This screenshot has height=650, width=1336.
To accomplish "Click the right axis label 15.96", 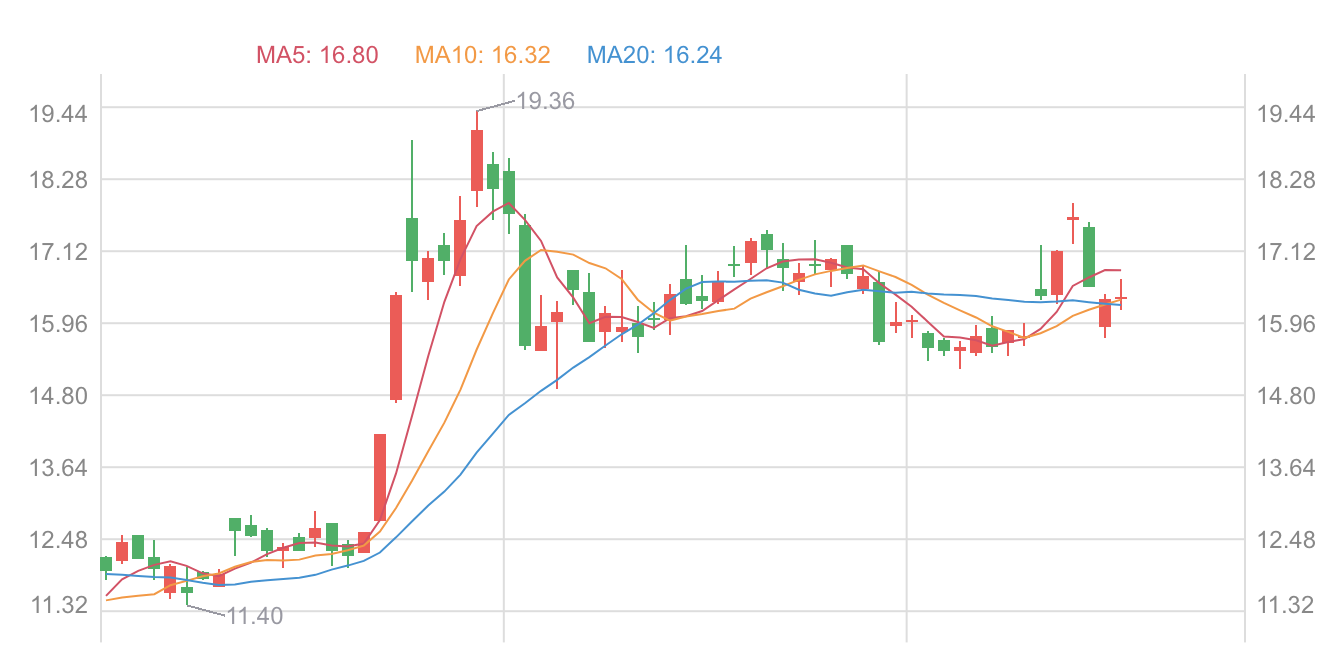I will tap(1285, 324).
